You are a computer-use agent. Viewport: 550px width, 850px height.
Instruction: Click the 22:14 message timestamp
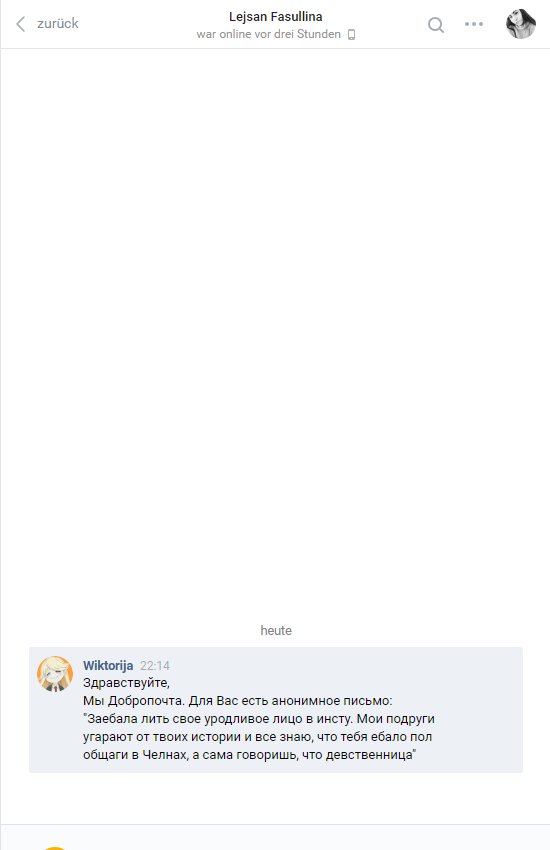click(155, 666)
